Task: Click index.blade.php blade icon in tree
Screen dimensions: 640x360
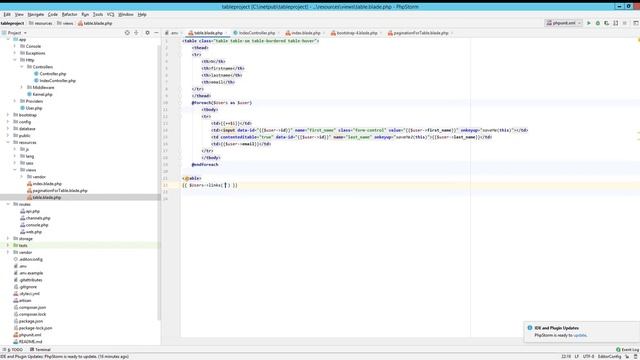Action: coord(29,184)
